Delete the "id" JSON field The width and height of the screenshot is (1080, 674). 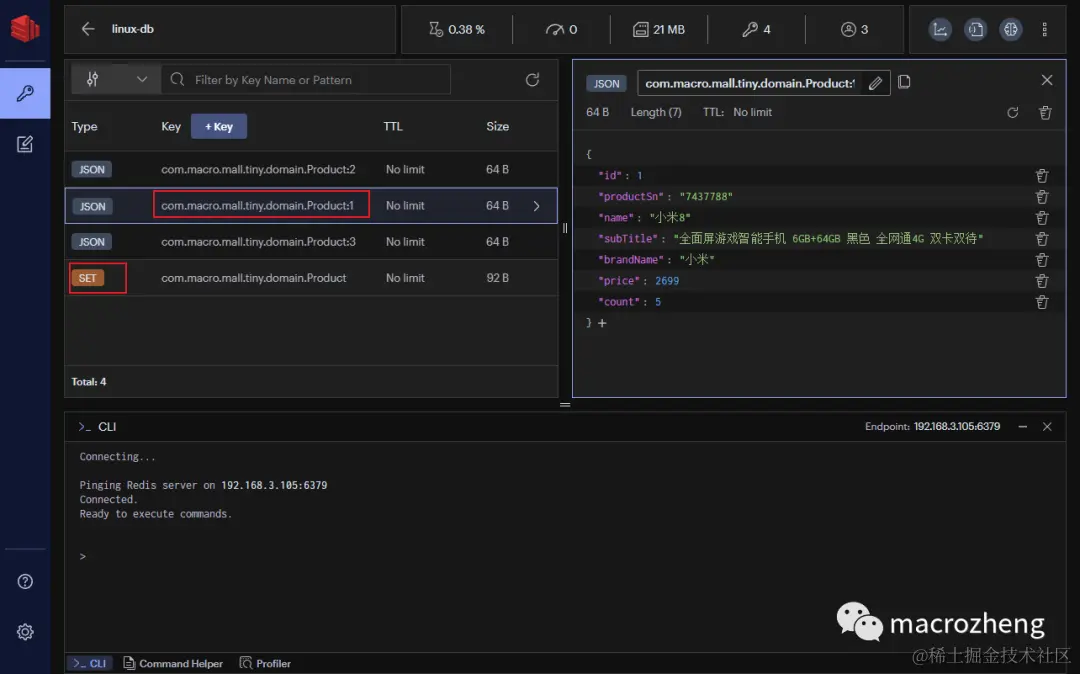tap(1042, 176)
